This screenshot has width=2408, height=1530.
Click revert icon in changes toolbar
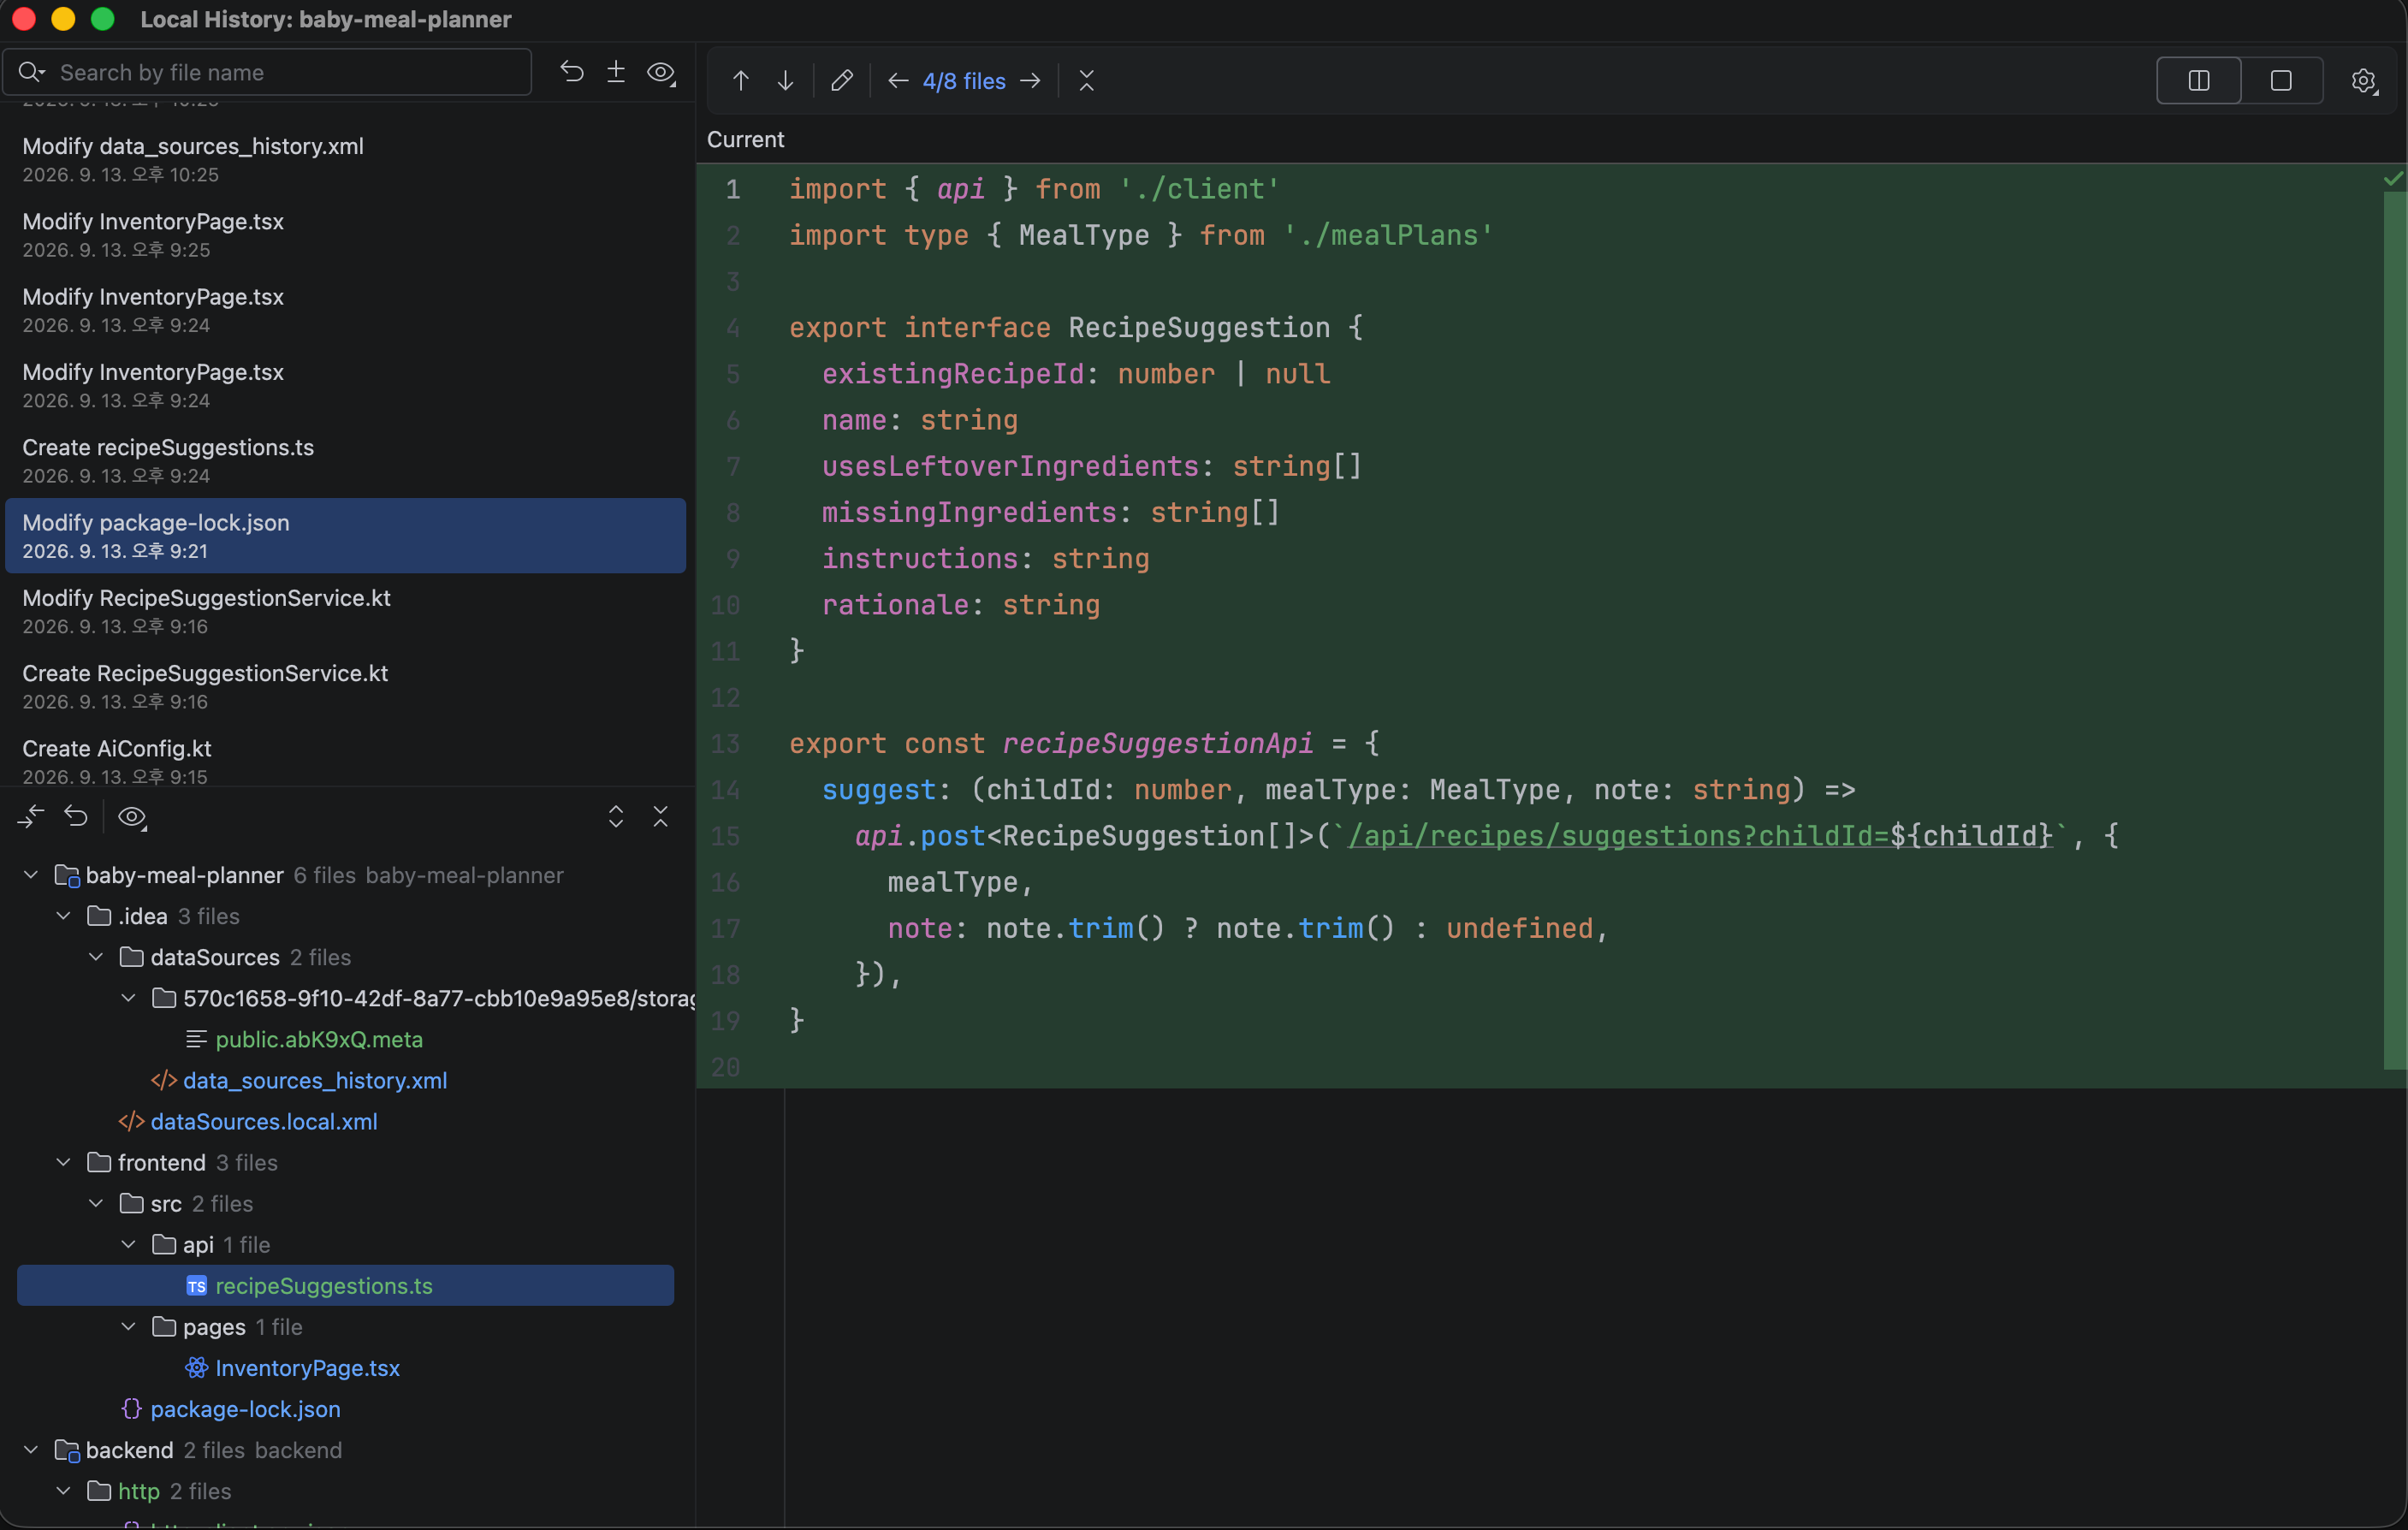point(76,817)
